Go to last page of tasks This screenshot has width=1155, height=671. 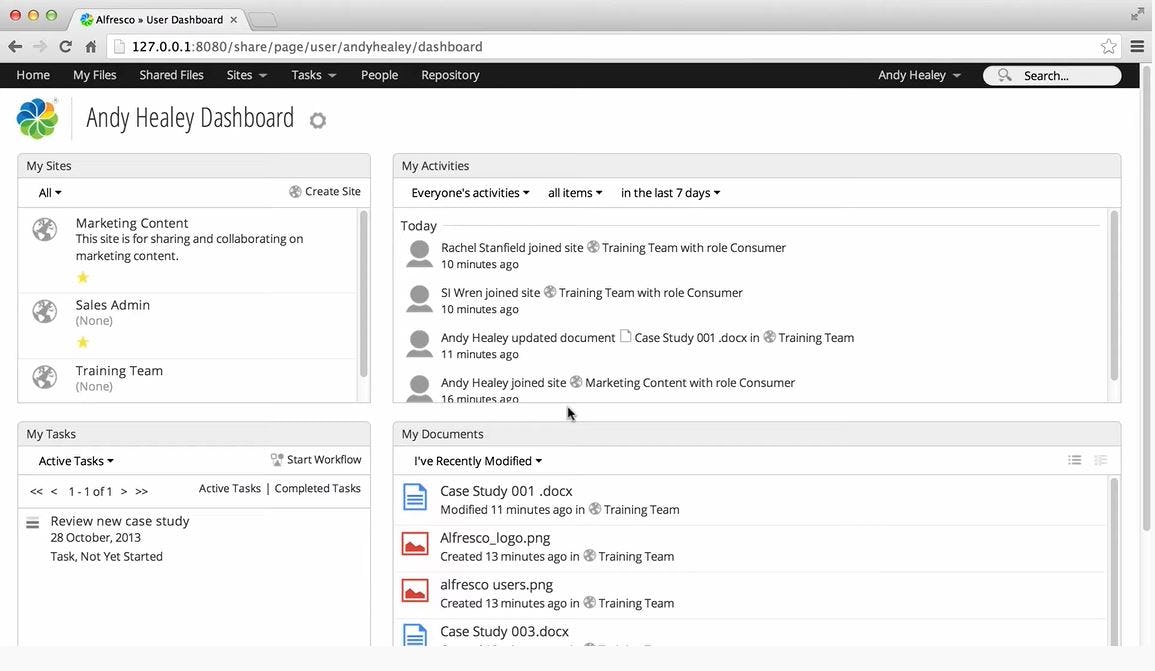[141, 491]
